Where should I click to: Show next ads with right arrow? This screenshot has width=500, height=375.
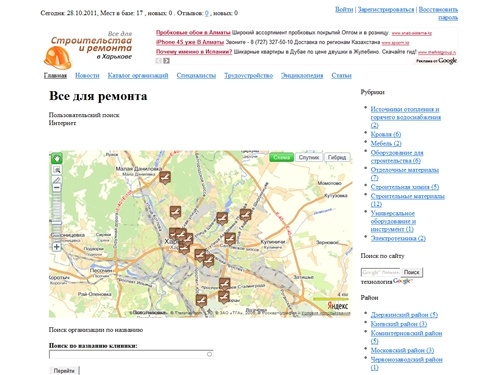(166, 61)
